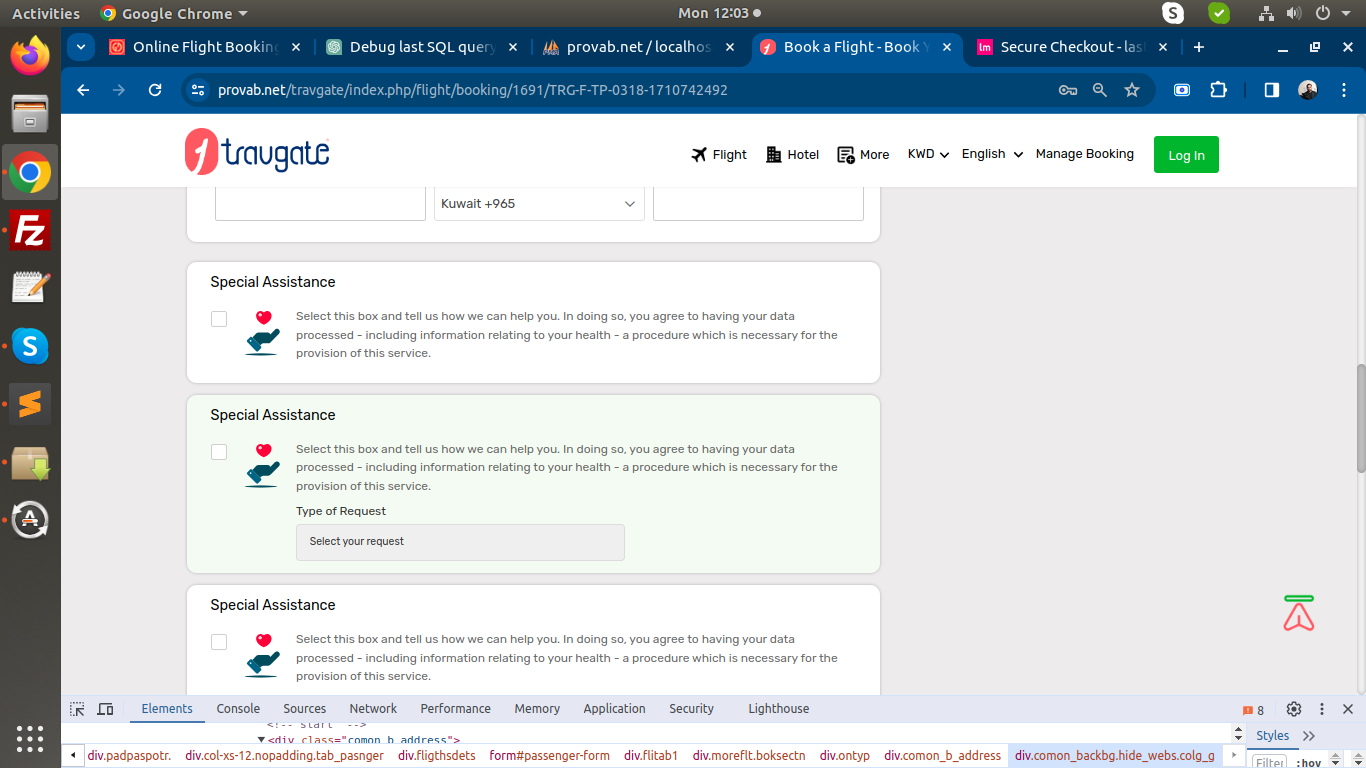Open Chrome extensions puzzle icon
Screen dimensions: 1366x768
(x=1218, y=90)
